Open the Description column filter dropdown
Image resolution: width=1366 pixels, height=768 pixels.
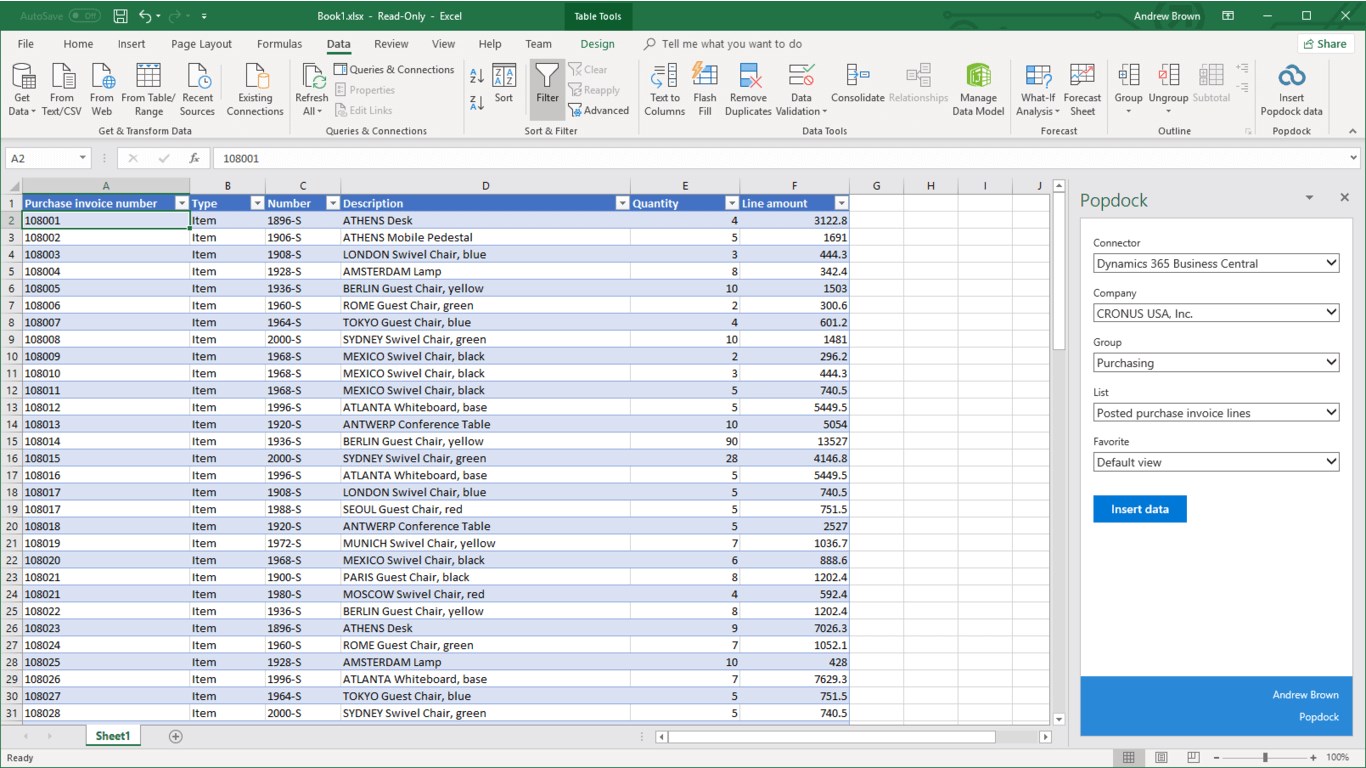coord(622,203)
